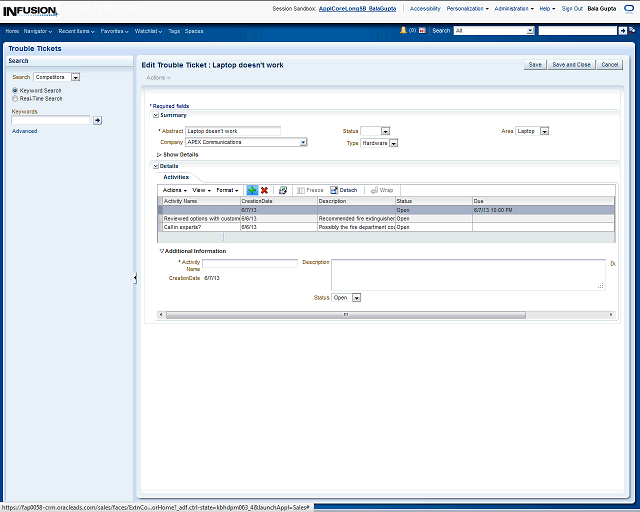The image size is (640, 512).
Task: Click the red delete activity icon
Action: 265,190
